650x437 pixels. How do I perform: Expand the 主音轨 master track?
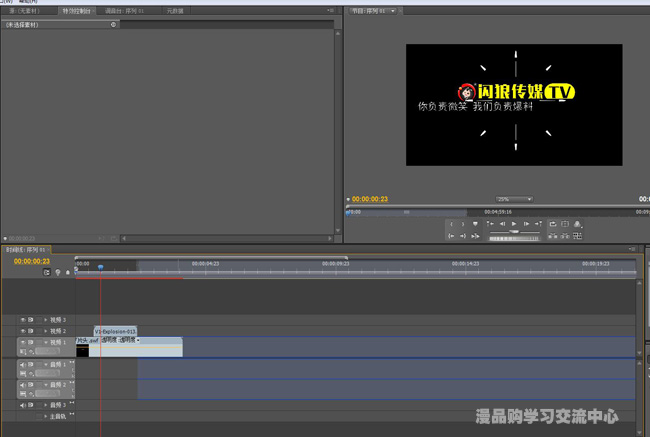[46, 416]
